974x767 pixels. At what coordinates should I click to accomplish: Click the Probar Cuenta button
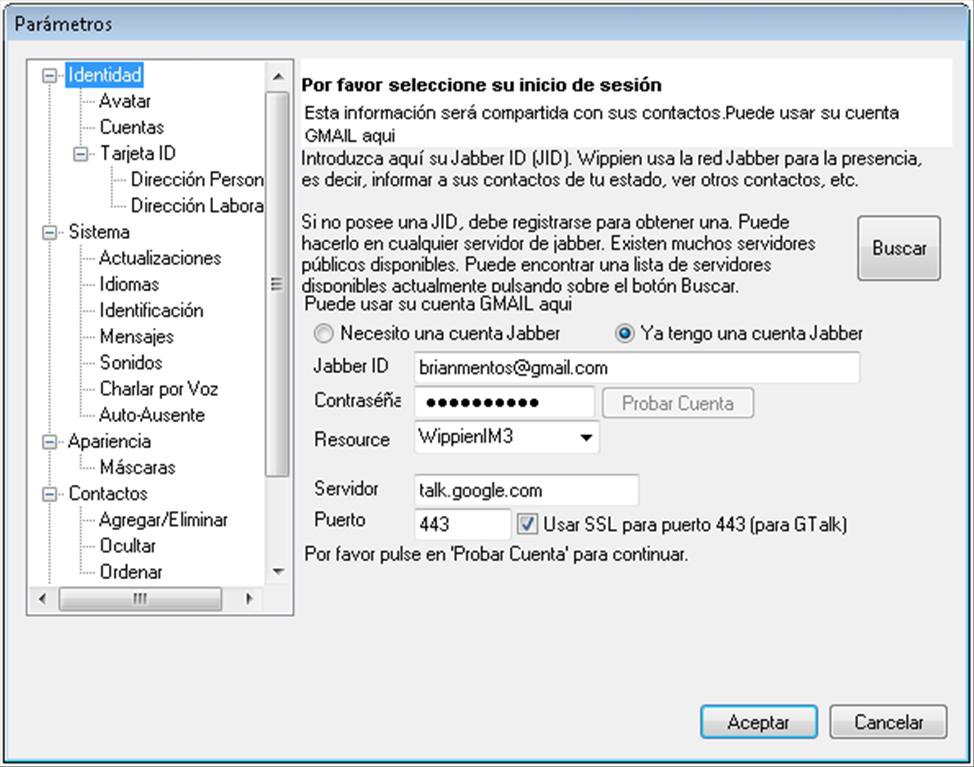point(678,404)
